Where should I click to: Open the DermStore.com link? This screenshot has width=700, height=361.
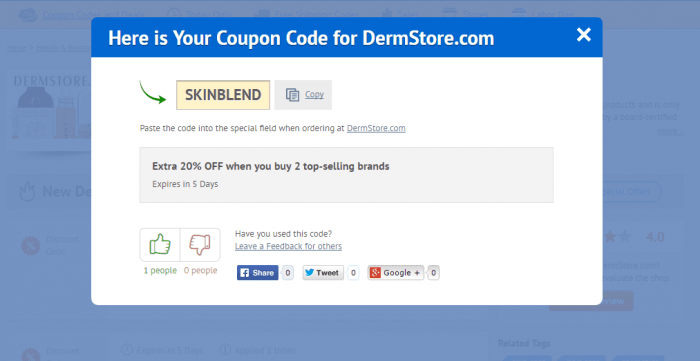click(376, 128)
